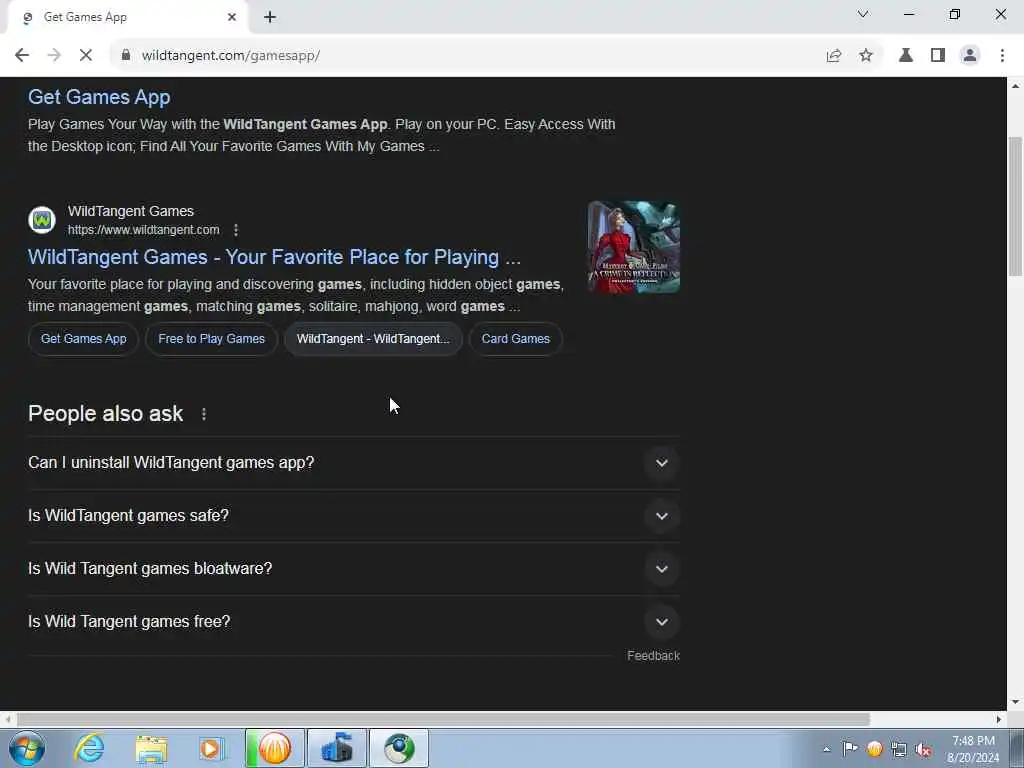
Task: Click Action Center flag tray icon
Action: (x=850, y=748)
